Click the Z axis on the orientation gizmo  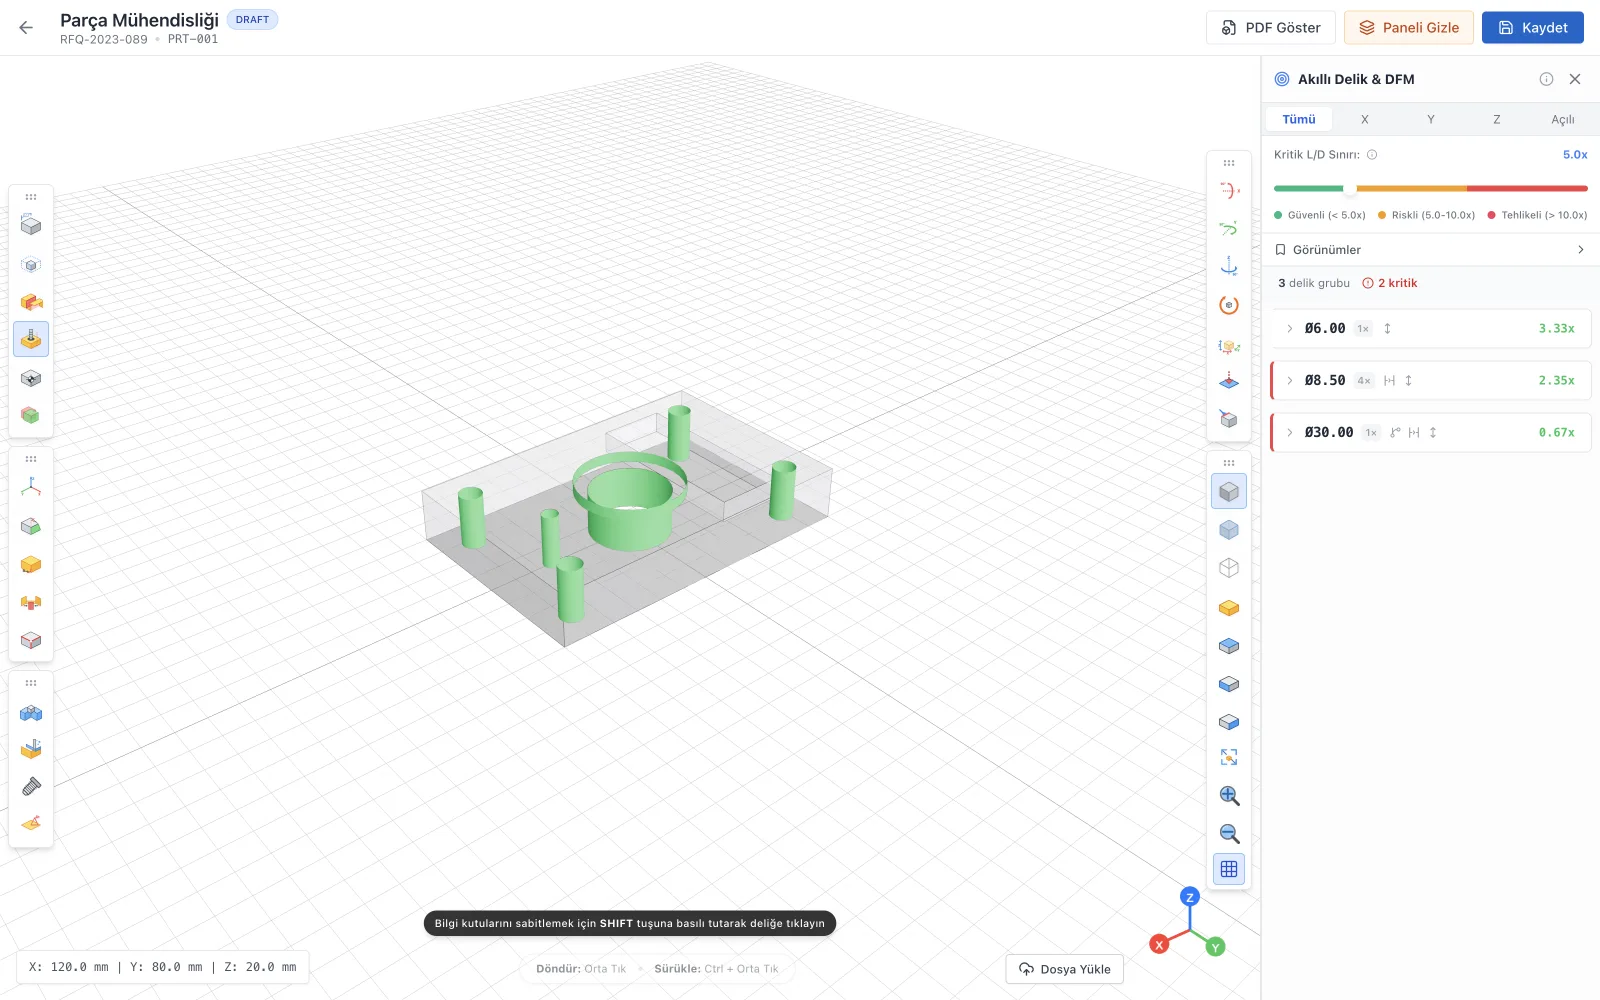click(x=1190, y=897)
